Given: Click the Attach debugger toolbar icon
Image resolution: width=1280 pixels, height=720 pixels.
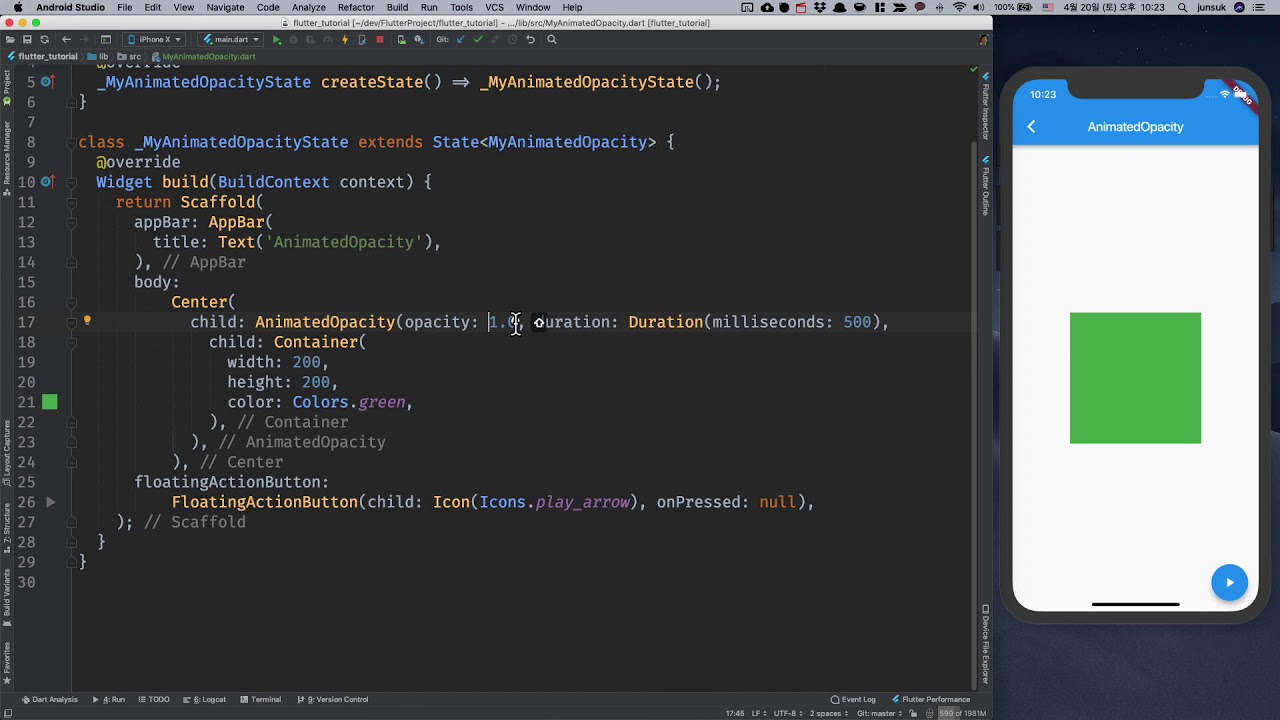Looking at the screenshot, I should (x=362, y=40).
